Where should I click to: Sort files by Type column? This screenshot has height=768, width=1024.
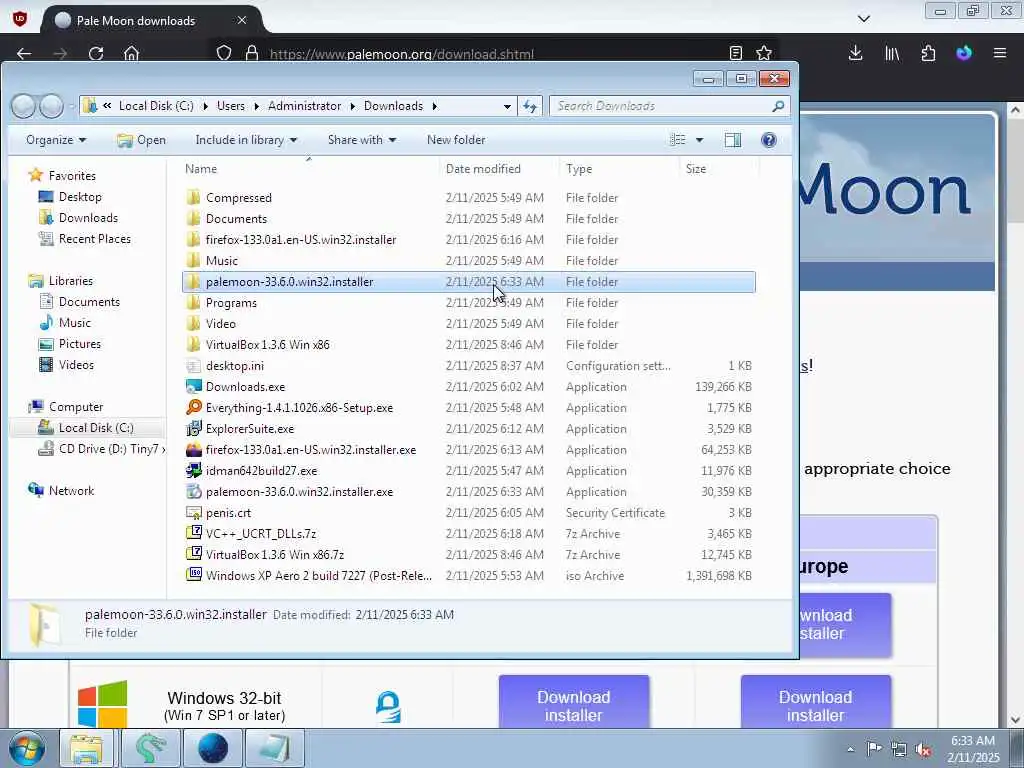tap(620, 168)
